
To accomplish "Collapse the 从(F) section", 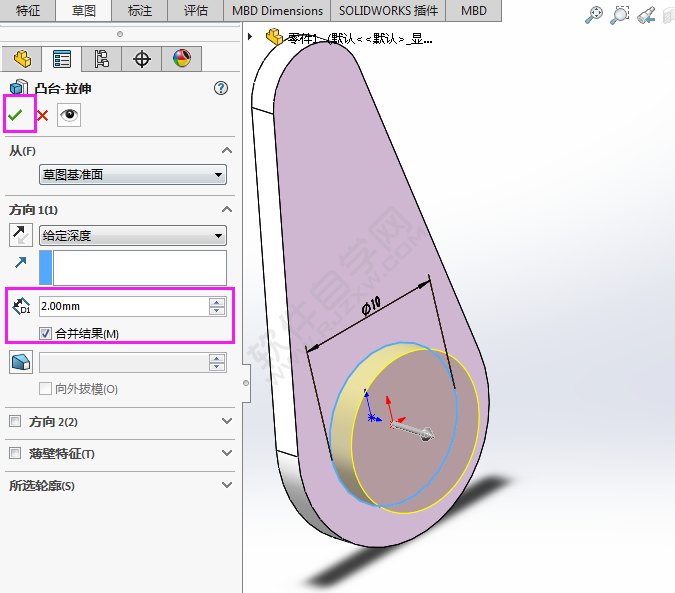I will click(x=227, y=151).
